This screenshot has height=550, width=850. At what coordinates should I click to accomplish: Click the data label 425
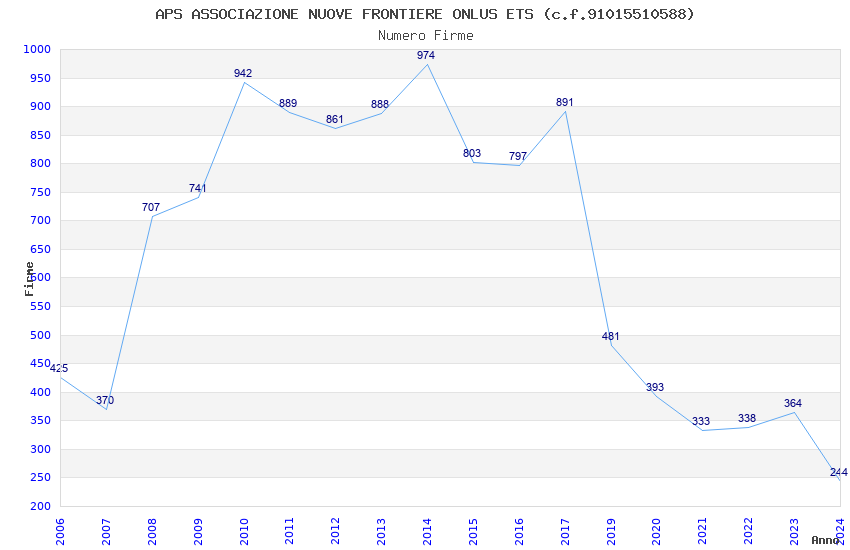pos(59,368)
